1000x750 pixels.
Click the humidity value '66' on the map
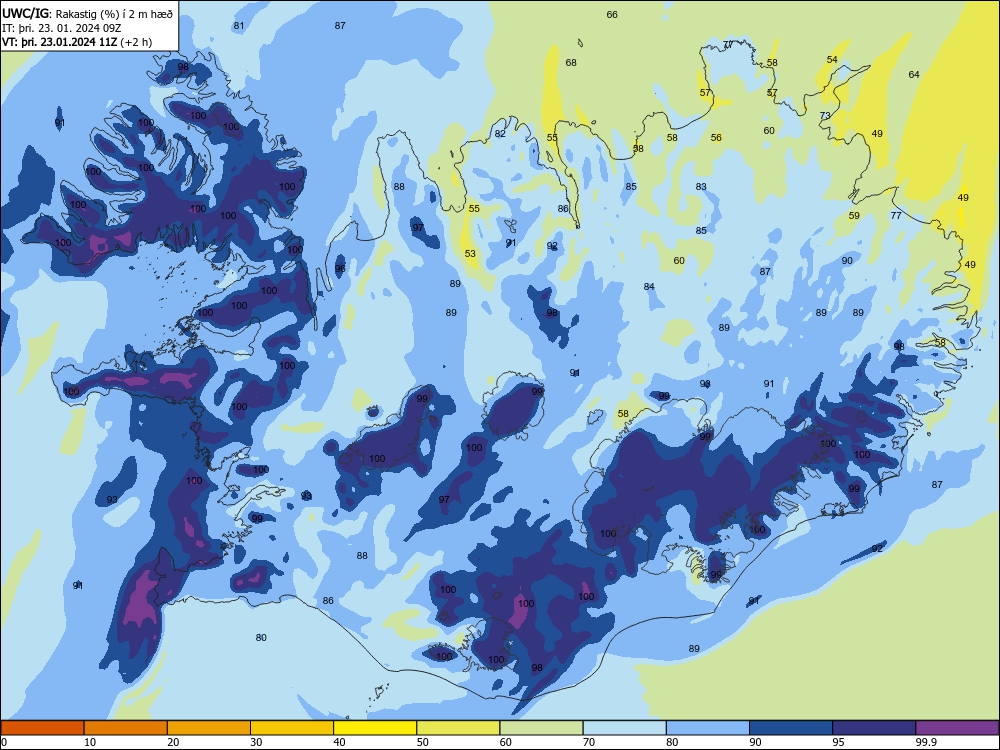coord(612,15)
